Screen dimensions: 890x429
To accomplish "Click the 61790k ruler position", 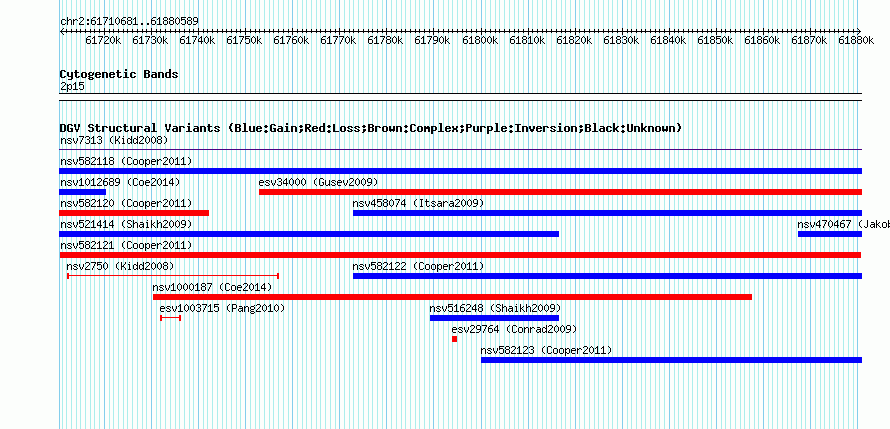I will click(433, 40).
